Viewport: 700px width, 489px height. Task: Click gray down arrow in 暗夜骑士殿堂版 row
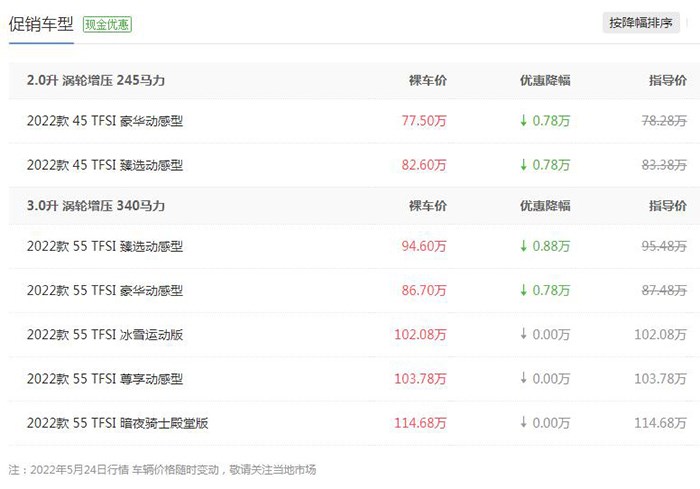(x=523, y=422)
